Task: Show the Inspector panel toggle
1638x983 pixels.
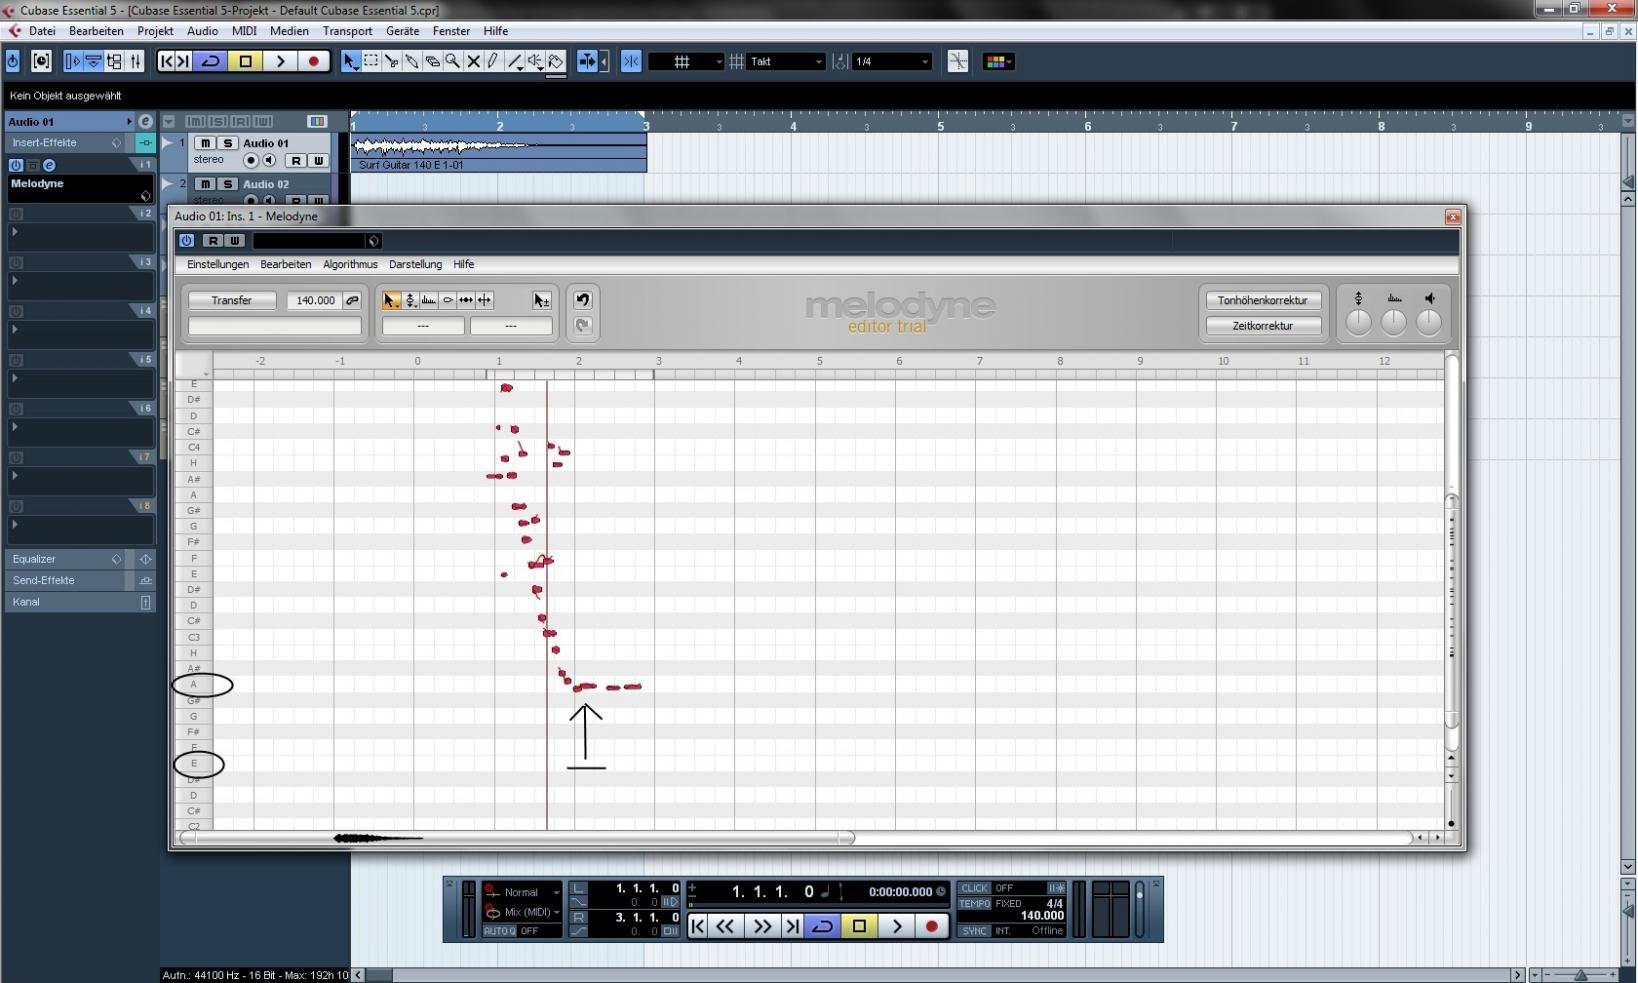Action: click(x=72, y=61)
